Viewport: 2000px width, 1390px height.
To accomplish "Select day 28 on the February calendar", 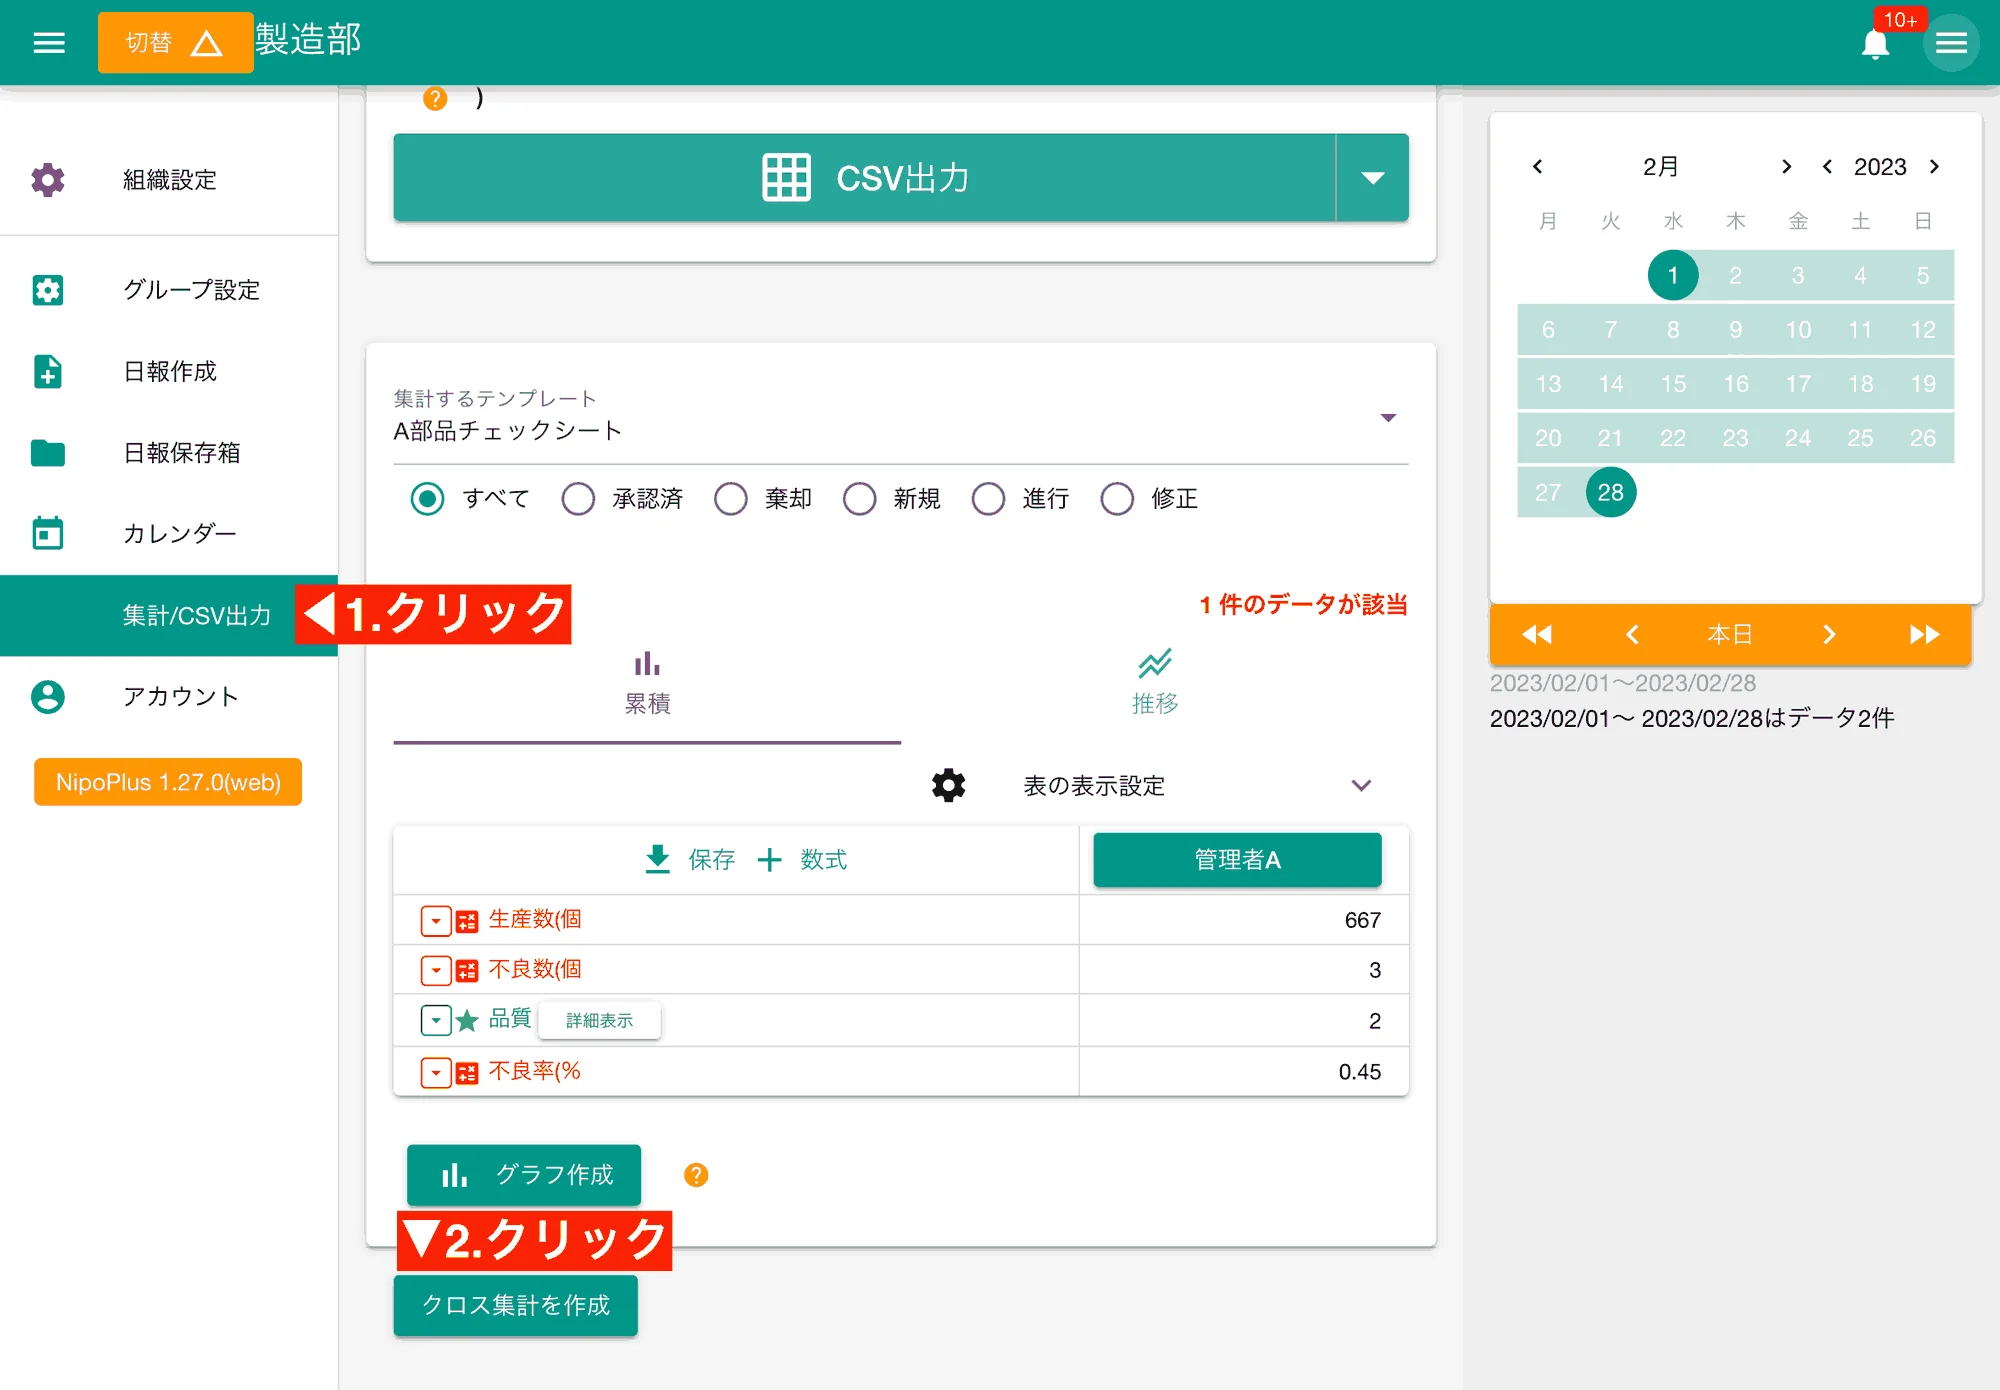I will [x=1610, y=491].
